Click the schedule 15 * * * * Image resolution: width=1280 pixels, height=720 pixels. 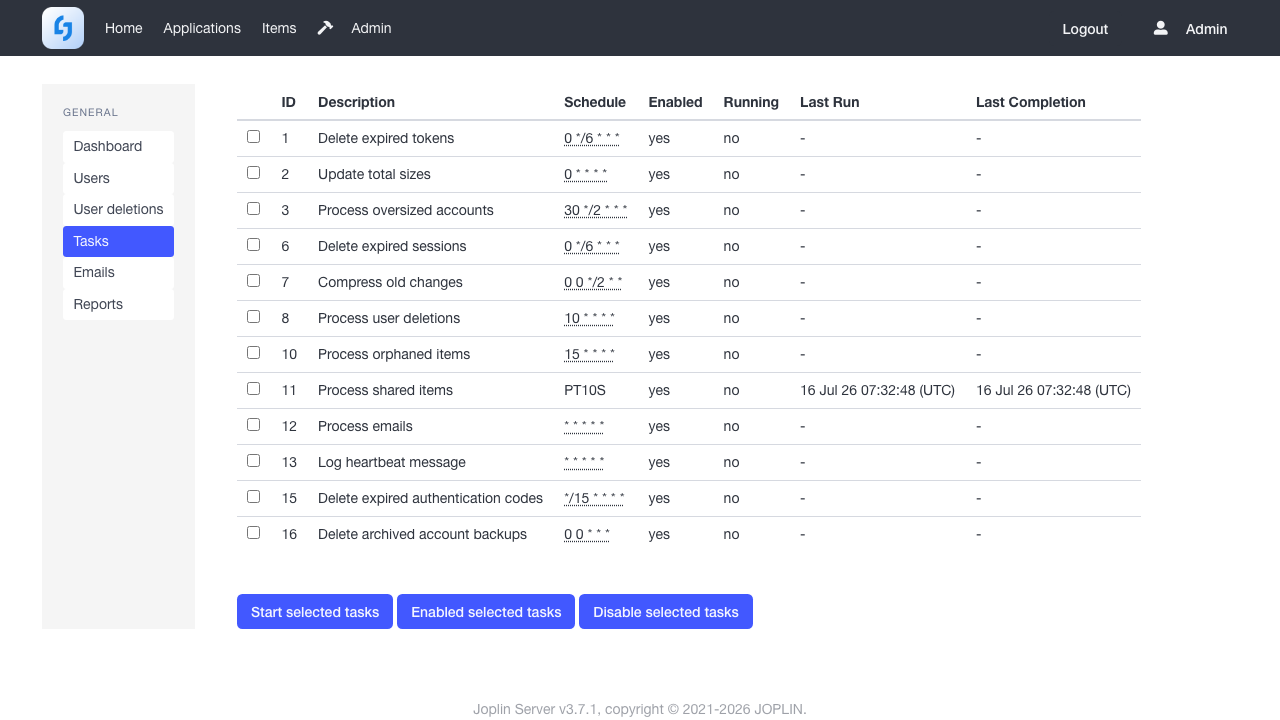(x=590, y=354)
